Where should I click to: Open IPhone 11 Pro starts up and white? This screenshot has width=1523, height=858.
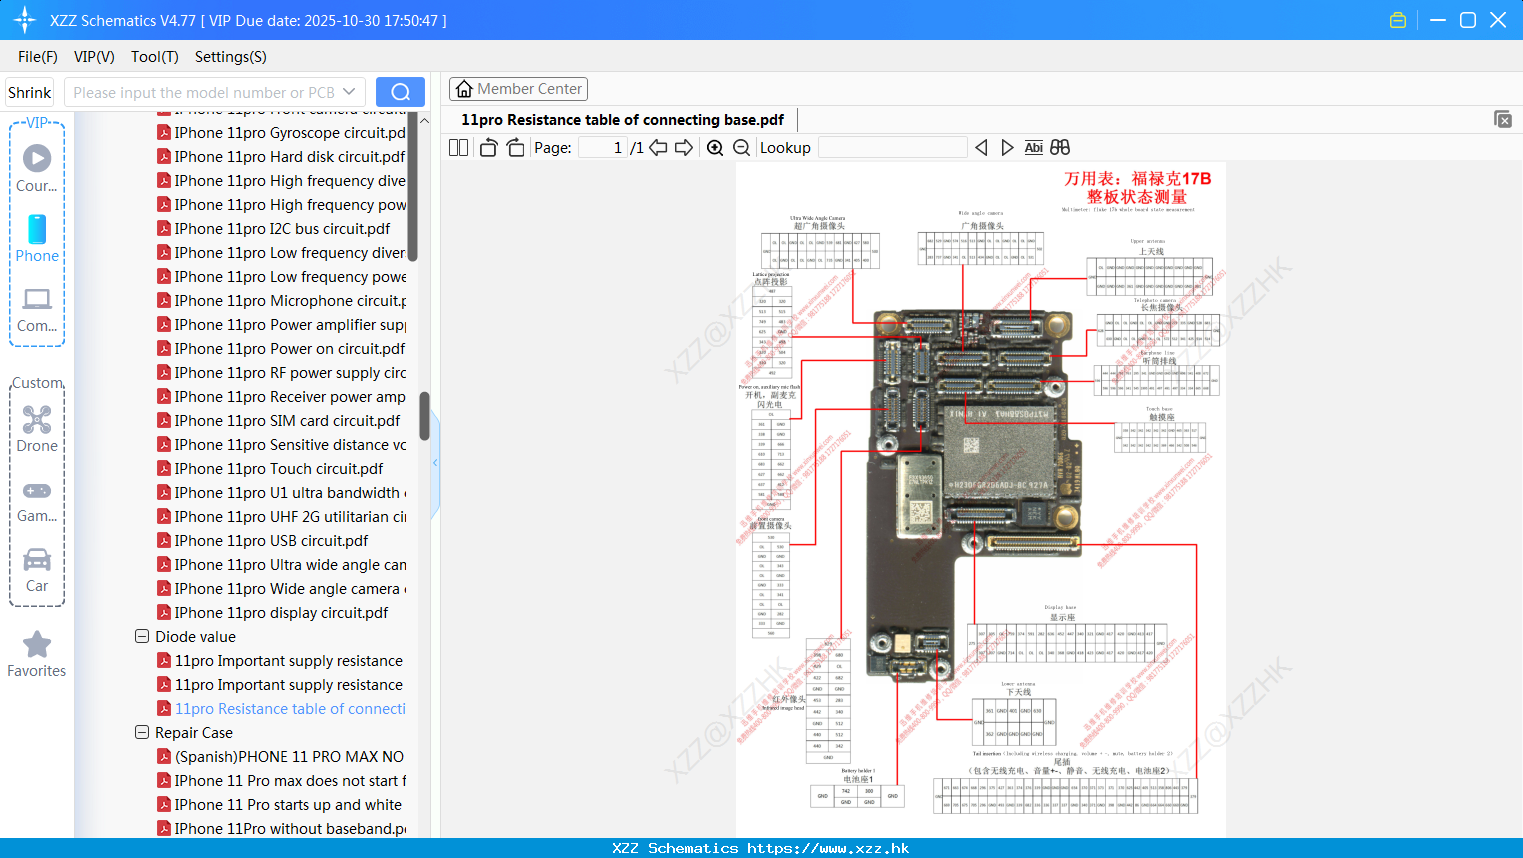click(280, 804)
